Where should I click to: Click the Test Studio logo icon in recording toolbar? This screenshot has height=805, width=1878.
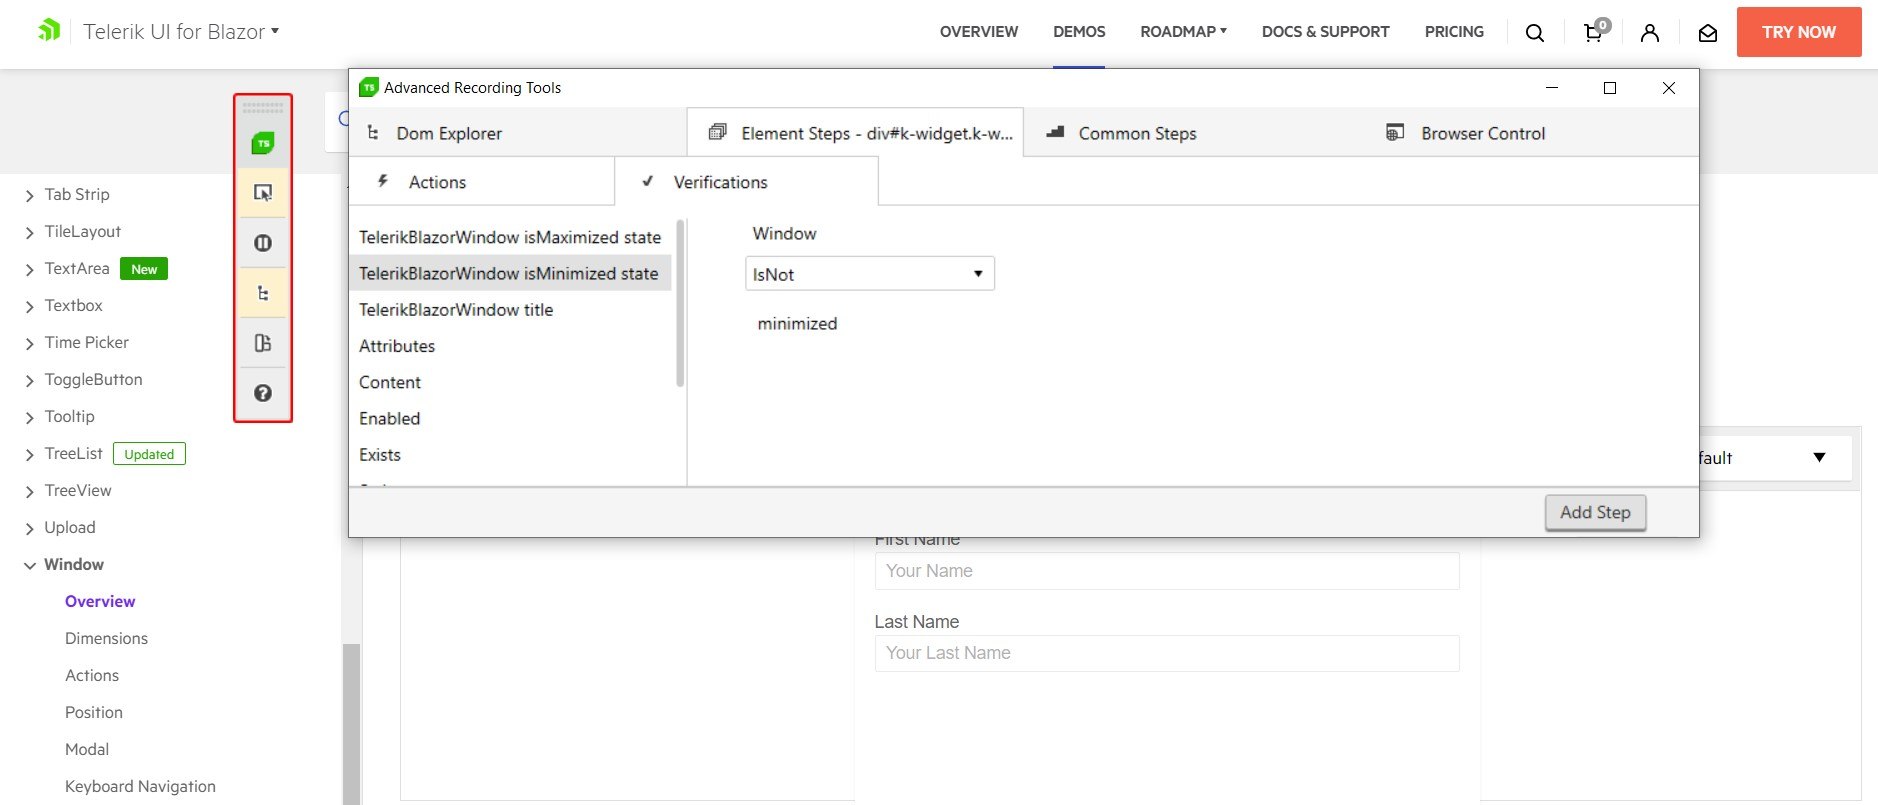point(263,143)
